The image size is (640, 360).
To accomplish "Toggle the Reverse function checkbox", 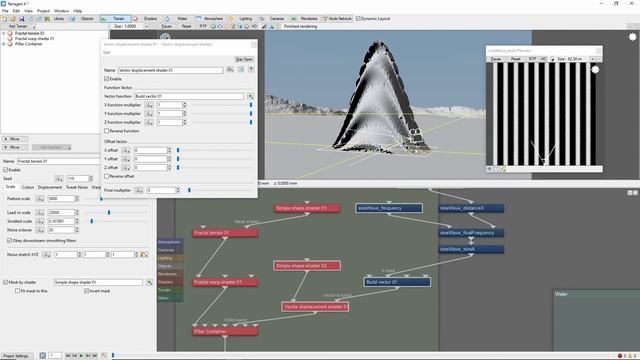I will (107, 131).
